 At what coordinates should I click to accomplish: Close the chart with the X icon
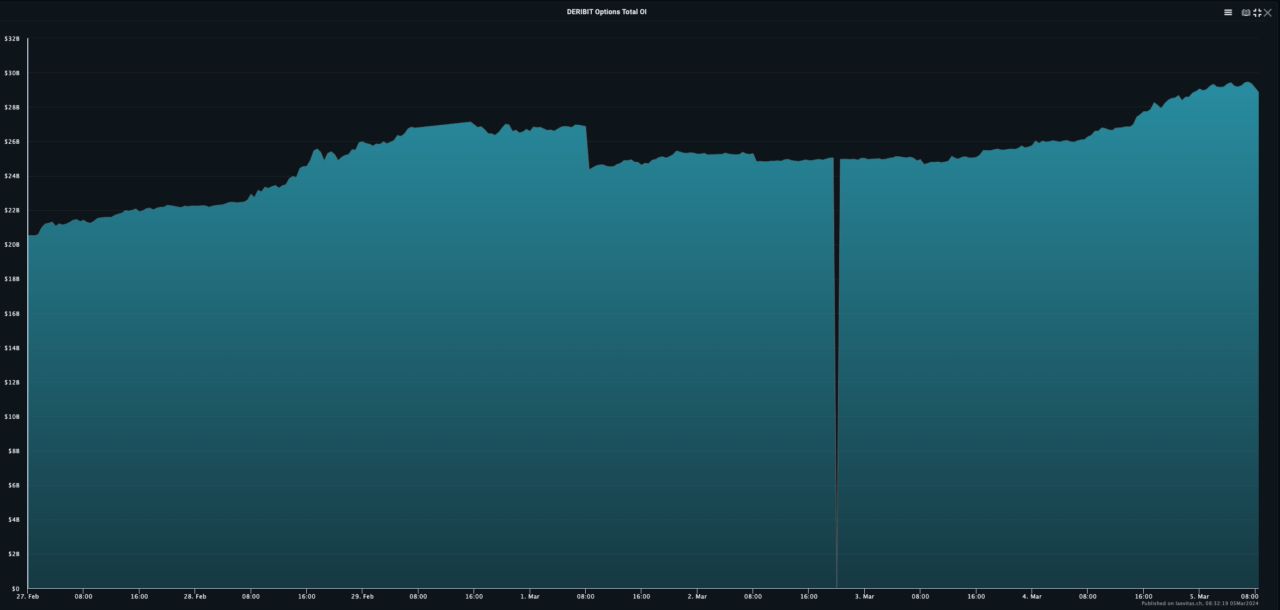(1268, 12)
